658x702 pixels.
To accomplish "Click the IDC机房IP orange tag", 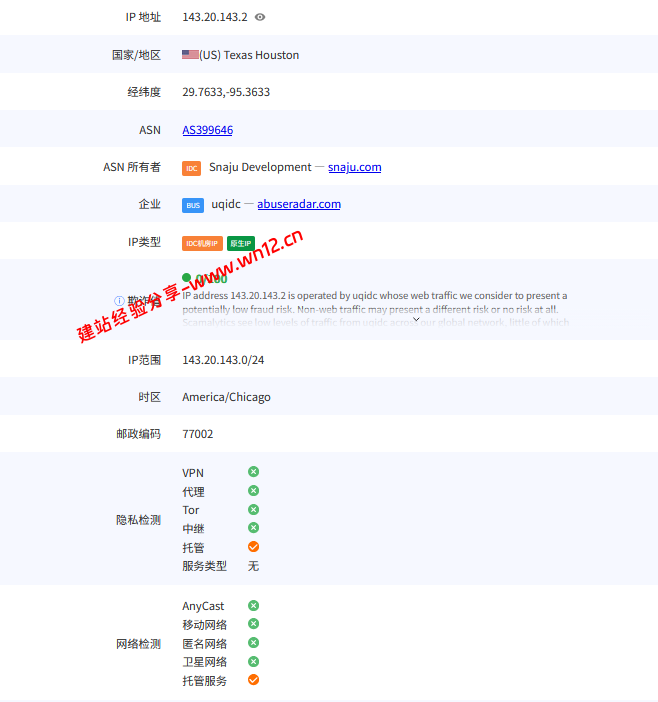I will pyautogui.click(x=202, y=243).
